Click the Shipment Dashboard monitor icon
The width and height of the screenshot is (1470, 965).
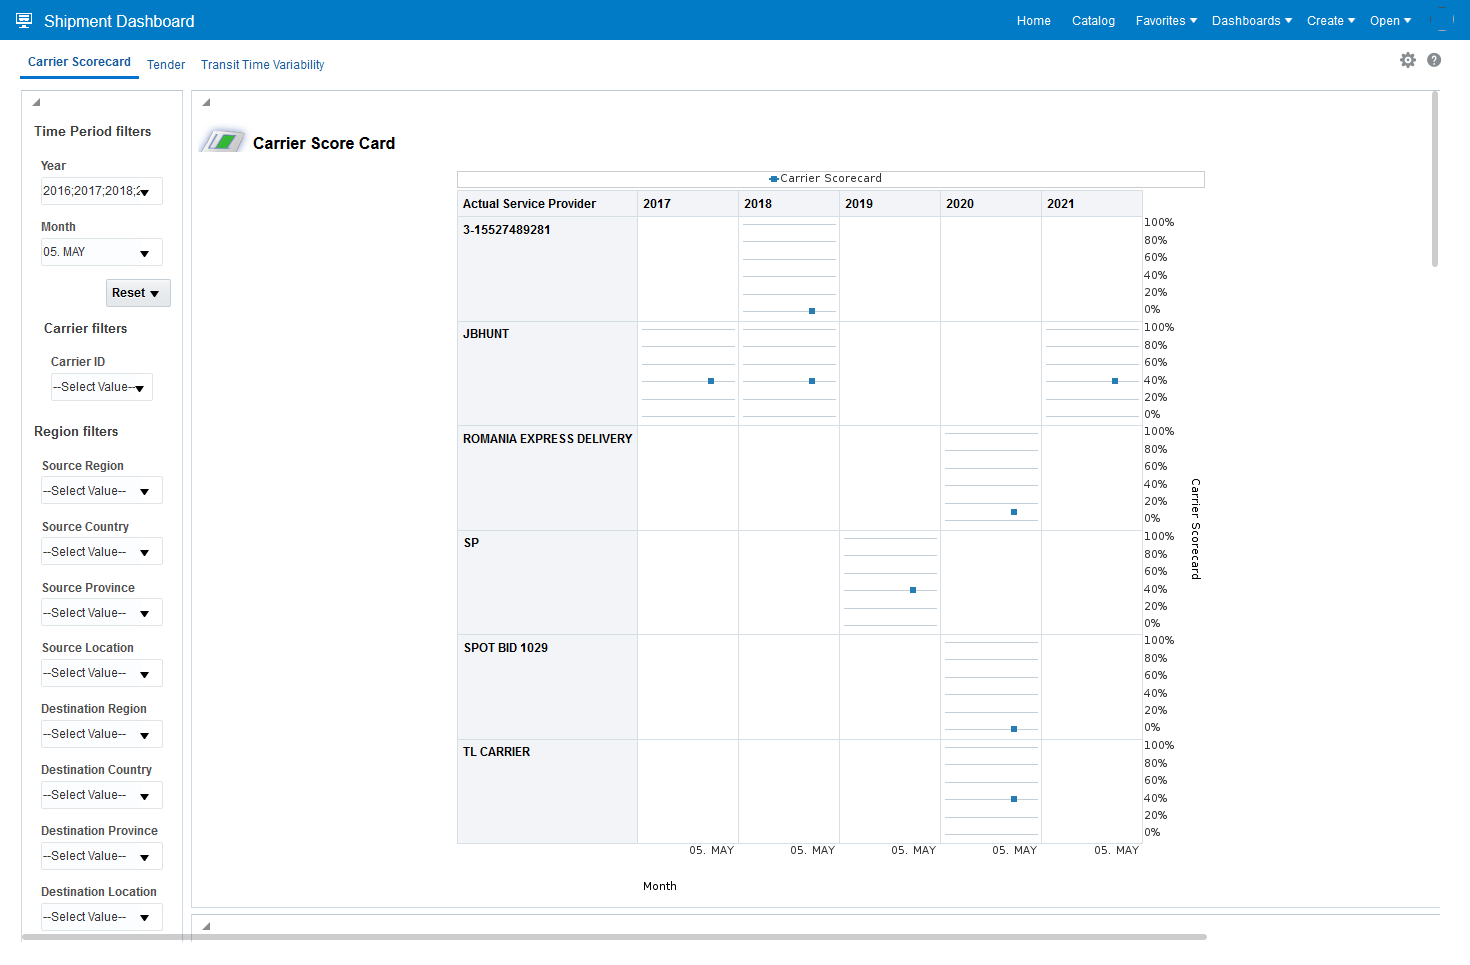click(24, 20)
